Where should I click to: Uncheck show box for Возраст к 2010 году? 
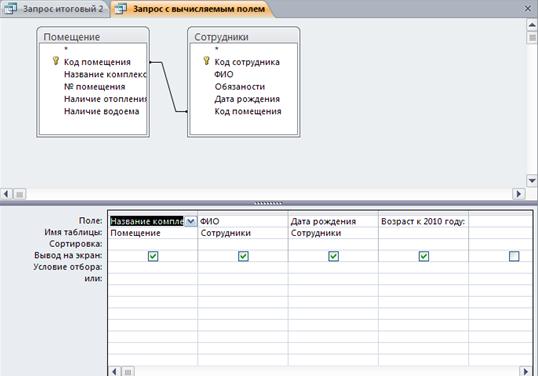tap(424, 256)
